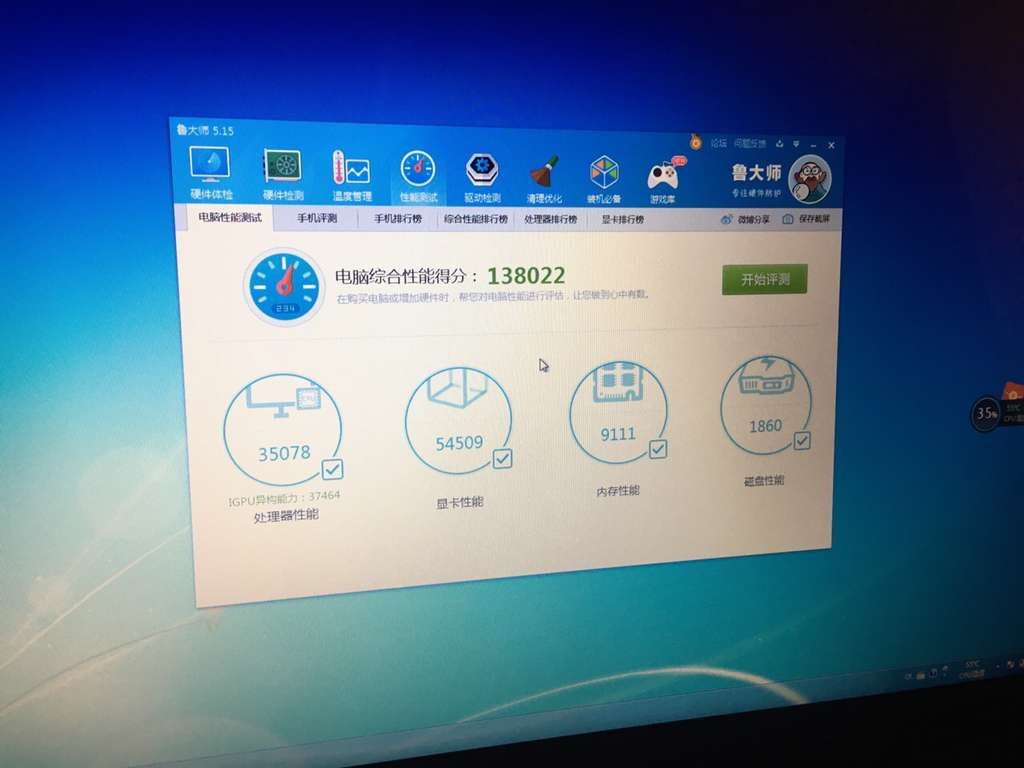
Task: Click the 磁盘性能 label
Action: coord(763,481)
